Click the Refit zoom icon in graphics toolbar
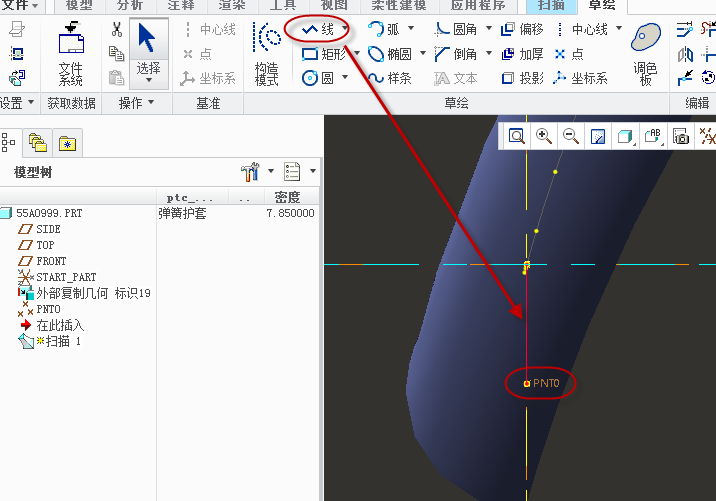 517,136
